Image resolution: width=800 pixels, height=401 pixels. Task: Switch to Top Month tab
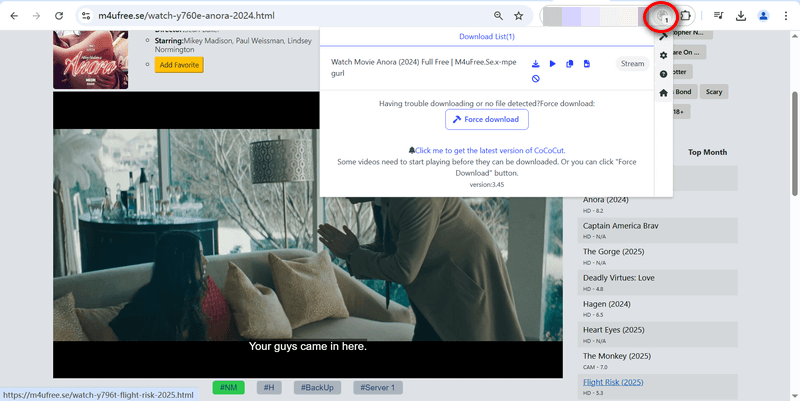click(x=707, y=152)
